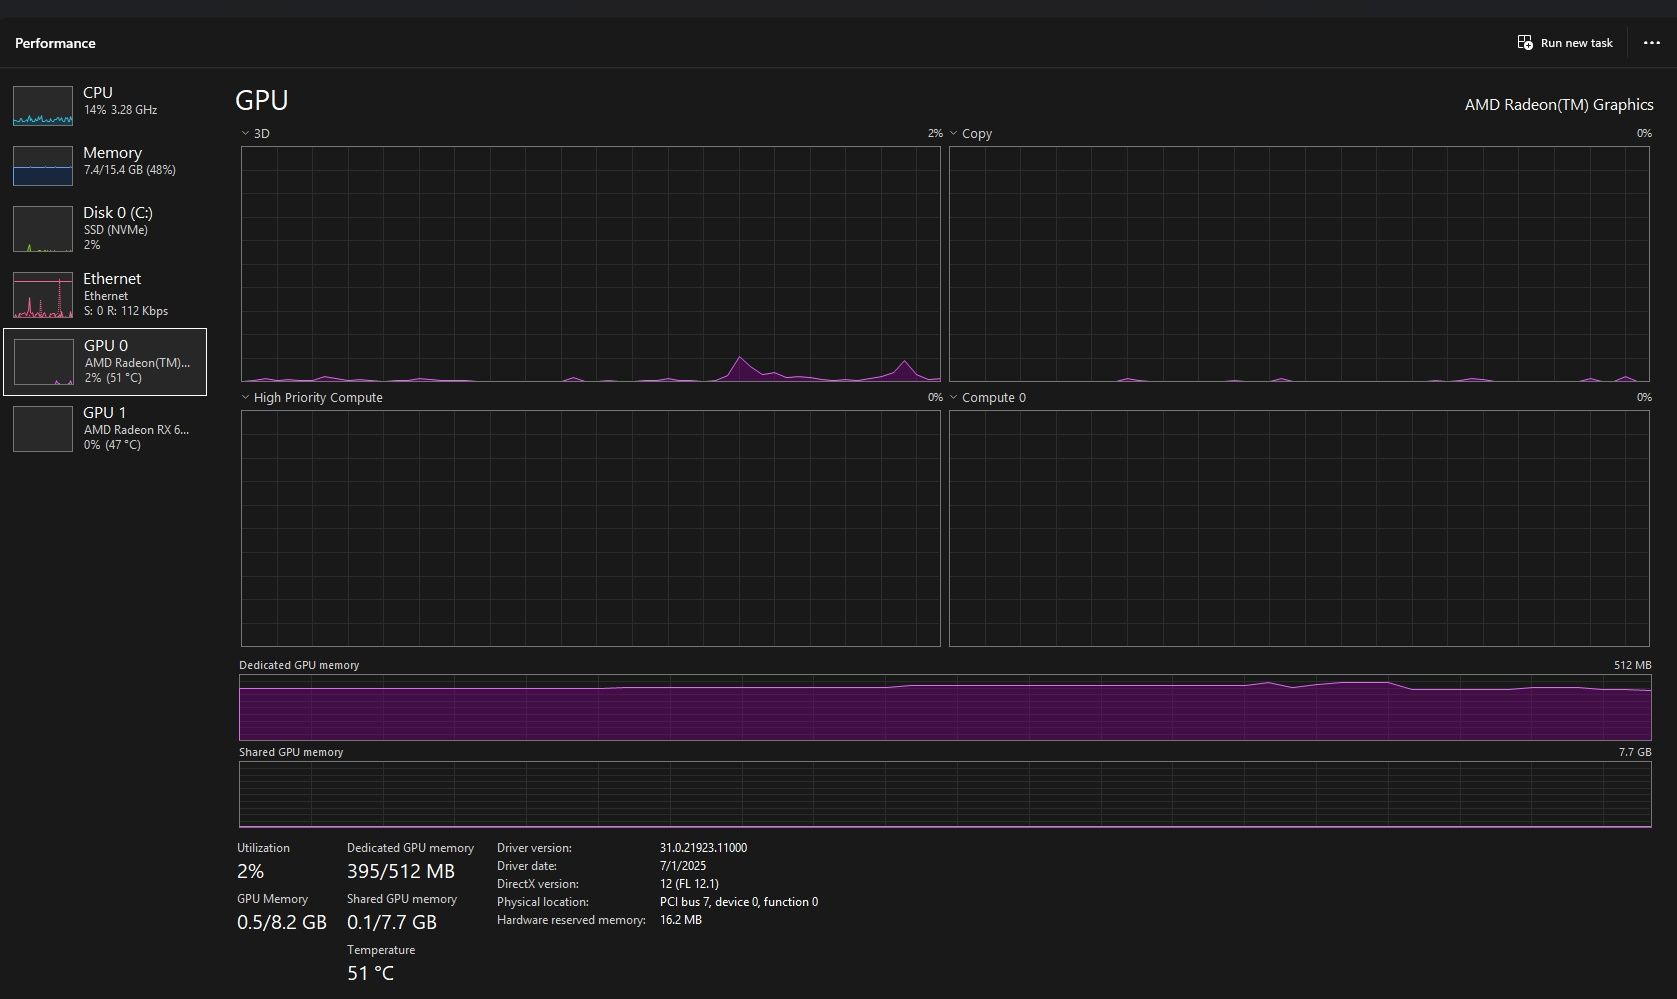Screen dimensions: 1677x999
Task: Click inside the High Priority Compute graph
Action: 591,528
